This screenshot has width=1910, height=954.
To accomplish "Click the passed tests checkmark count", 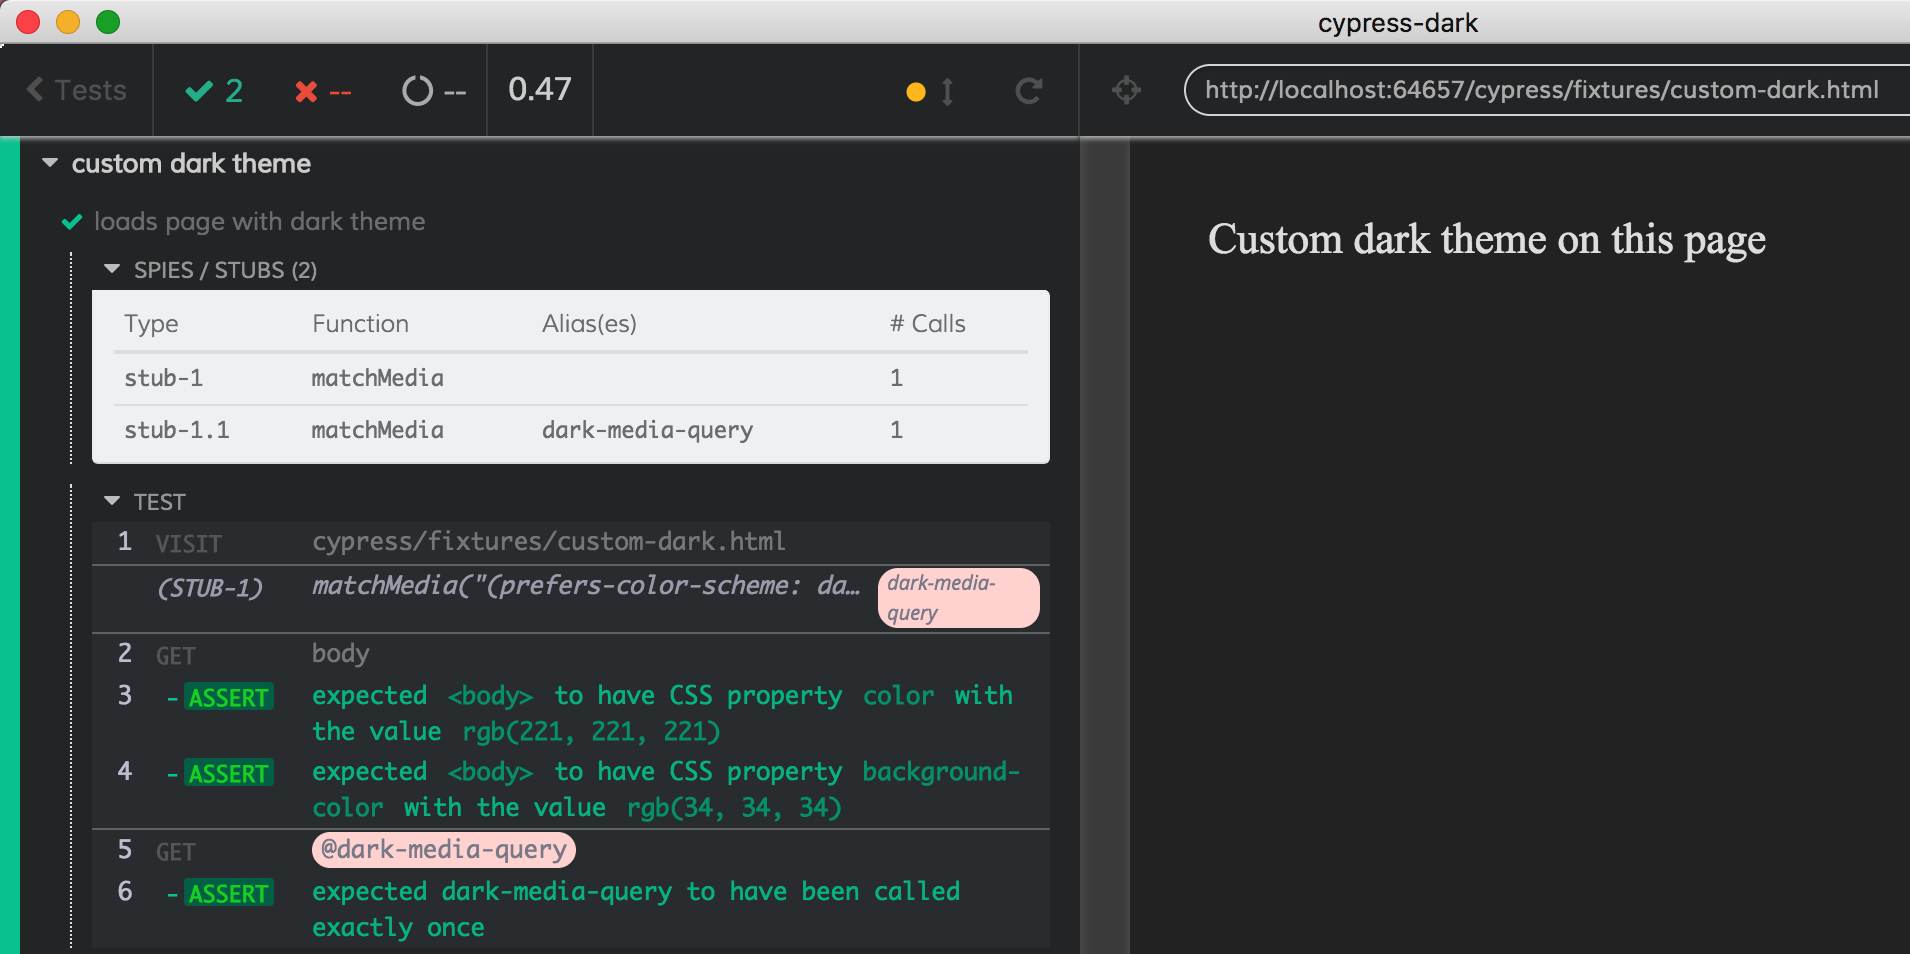I will pos(214,91).
